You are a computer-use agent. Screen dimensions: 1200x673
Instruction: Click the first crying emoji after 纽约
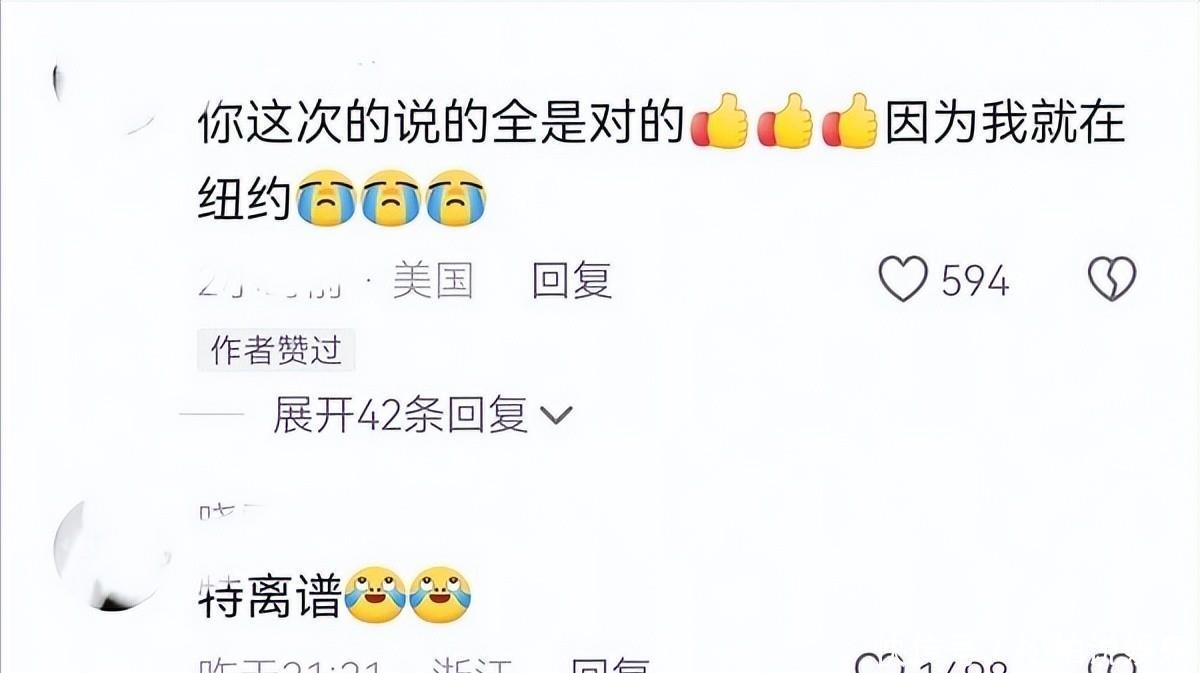tap(327, 199)
